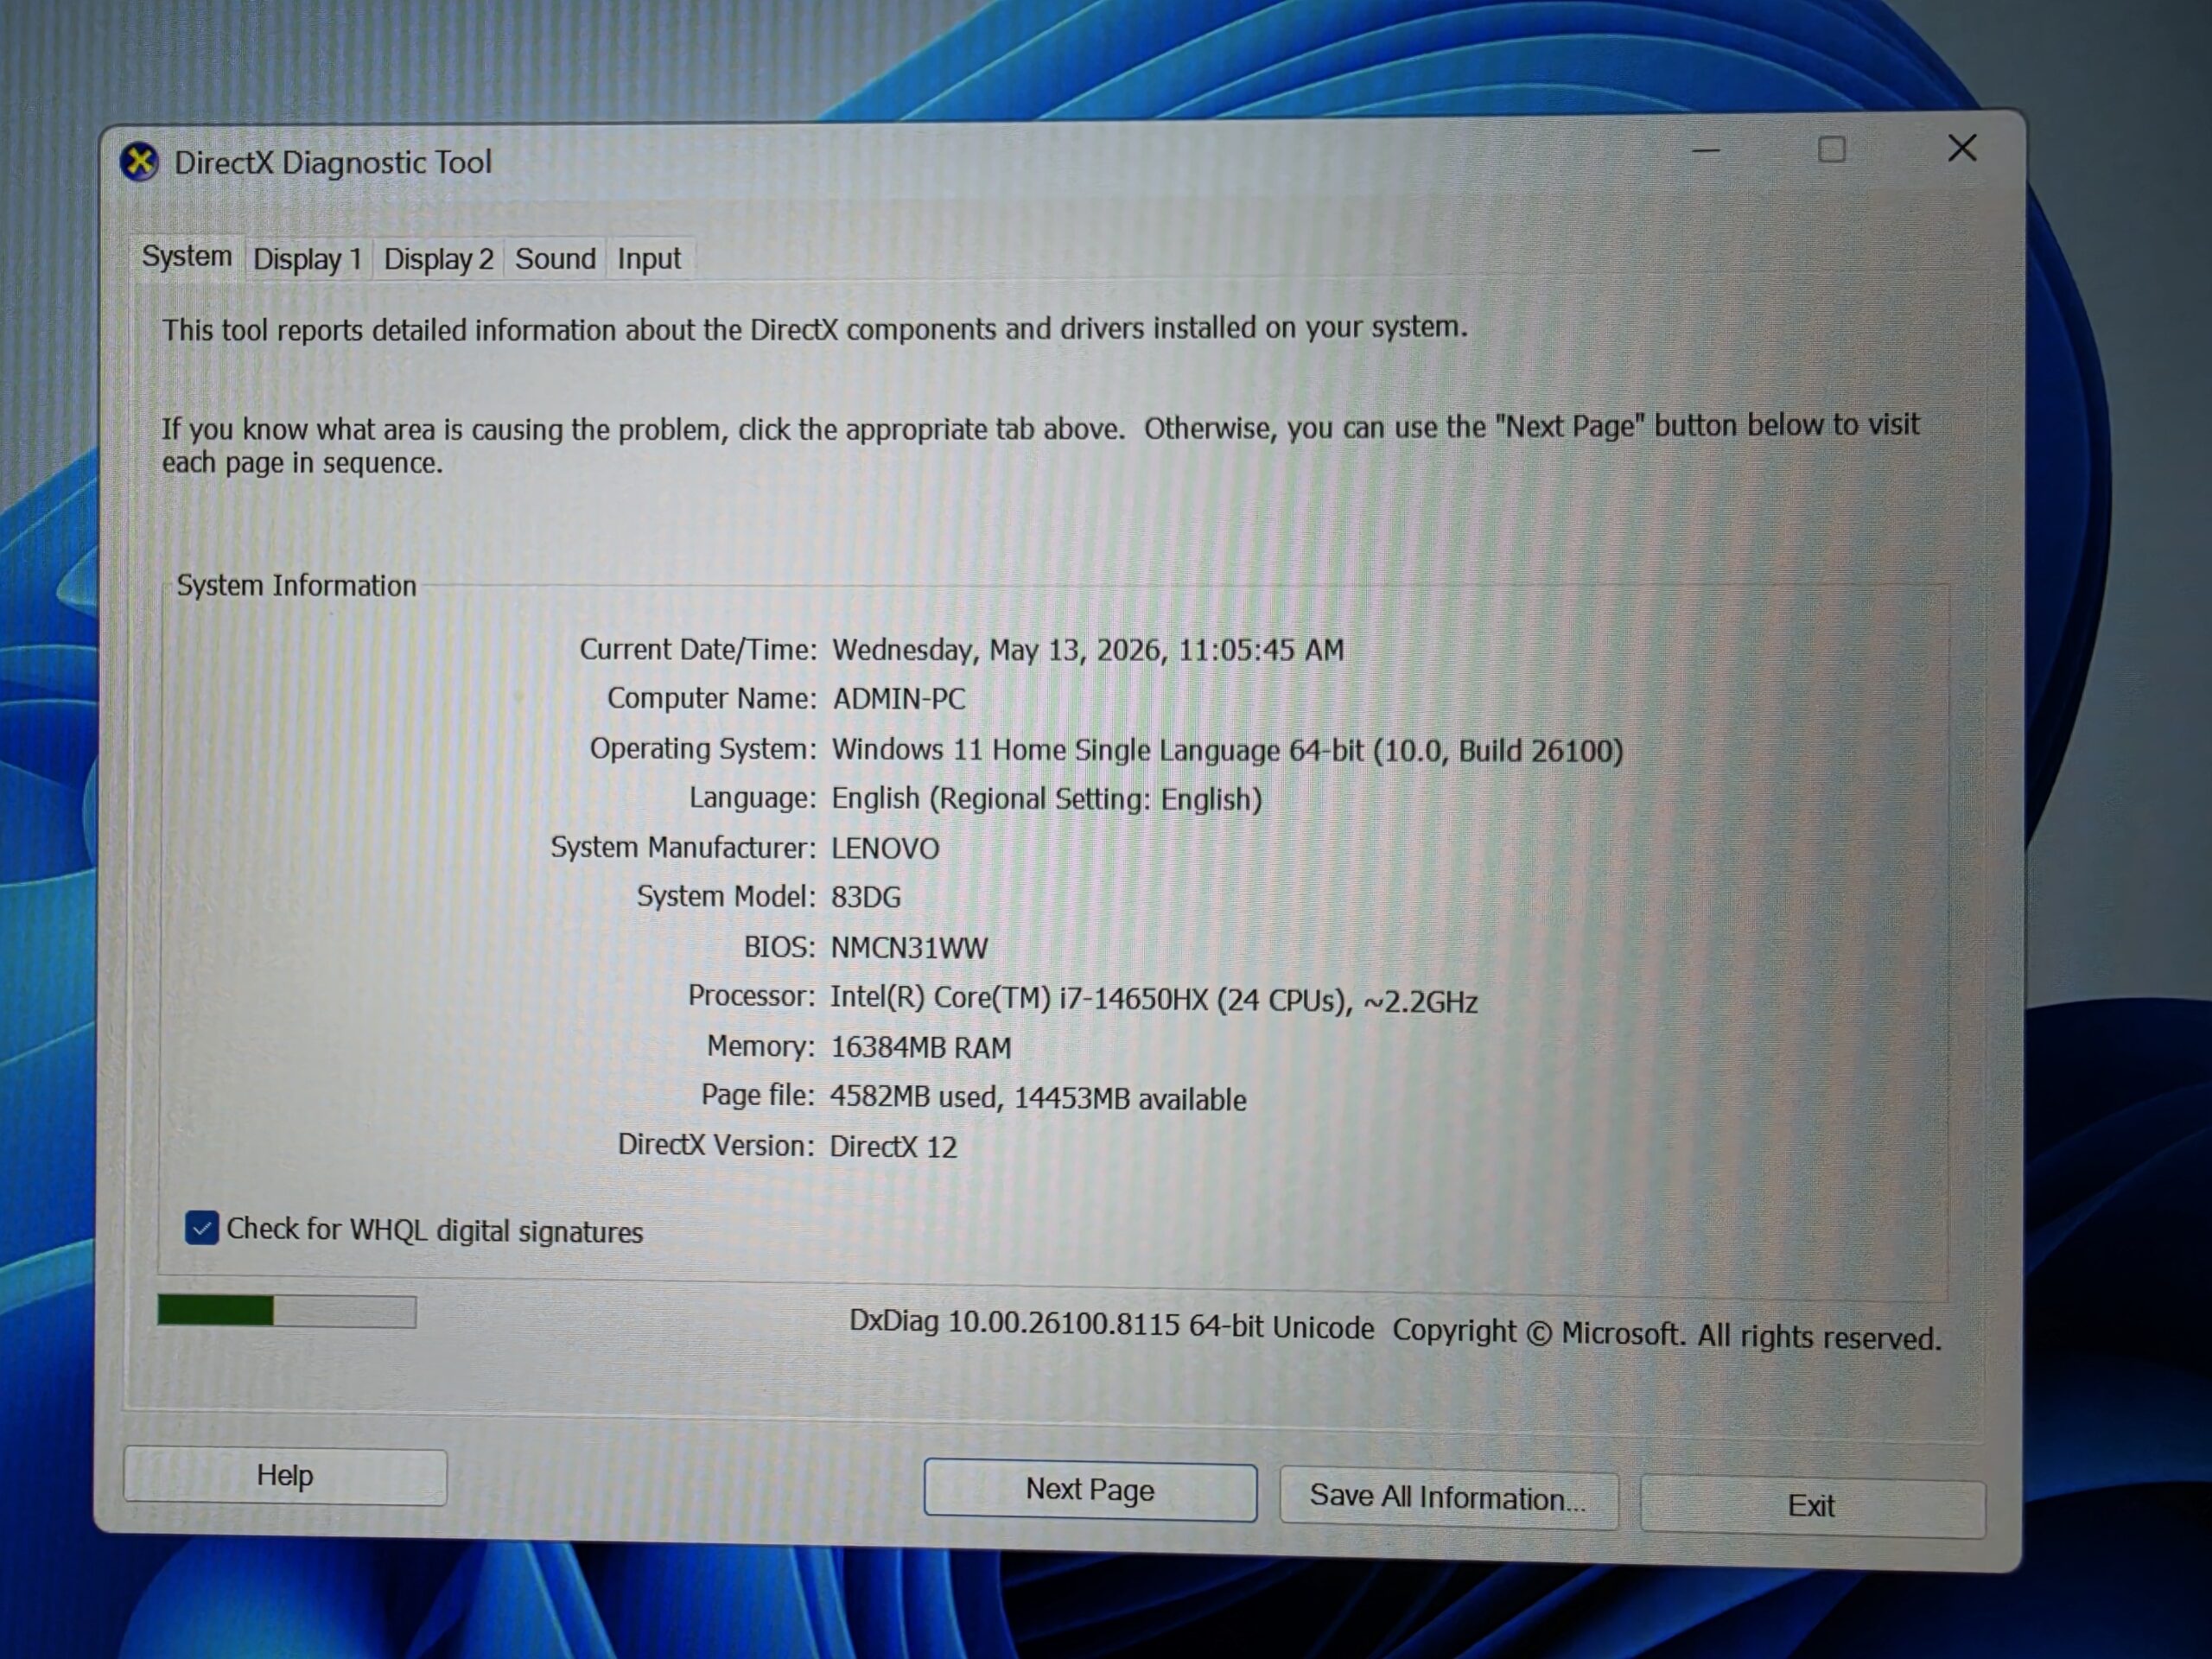Select the manufacturer value LENOVO

pos(885,849)
